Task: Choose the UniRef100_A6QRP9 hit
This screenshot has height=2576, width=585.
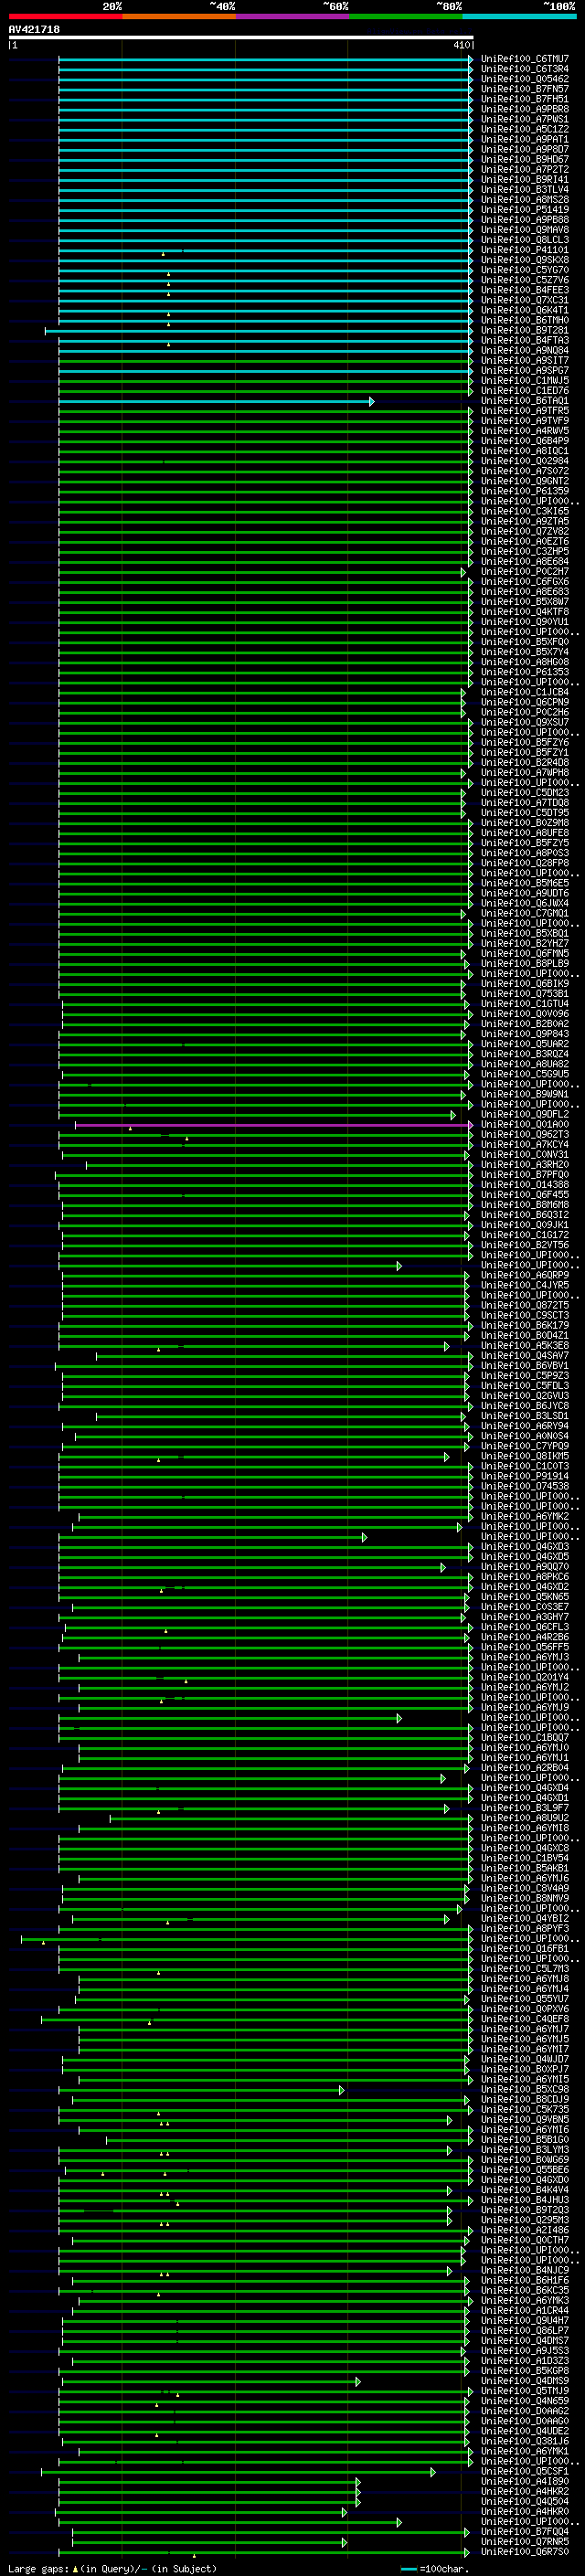Action: click(525, 1276)
